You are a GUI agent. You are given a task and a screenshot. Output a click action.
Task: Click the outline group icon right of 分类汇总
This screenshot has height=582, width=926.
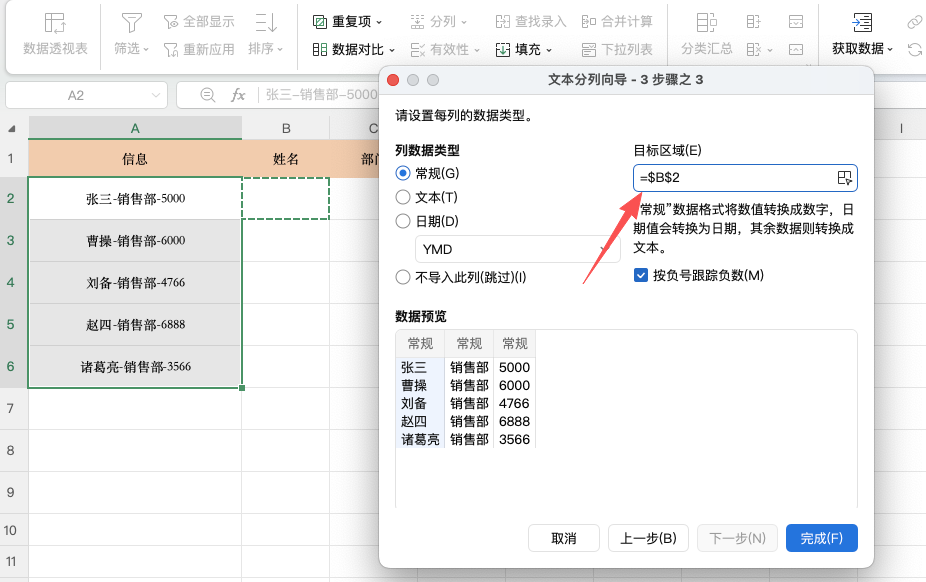pyautogui.click(x=753, y=22)
